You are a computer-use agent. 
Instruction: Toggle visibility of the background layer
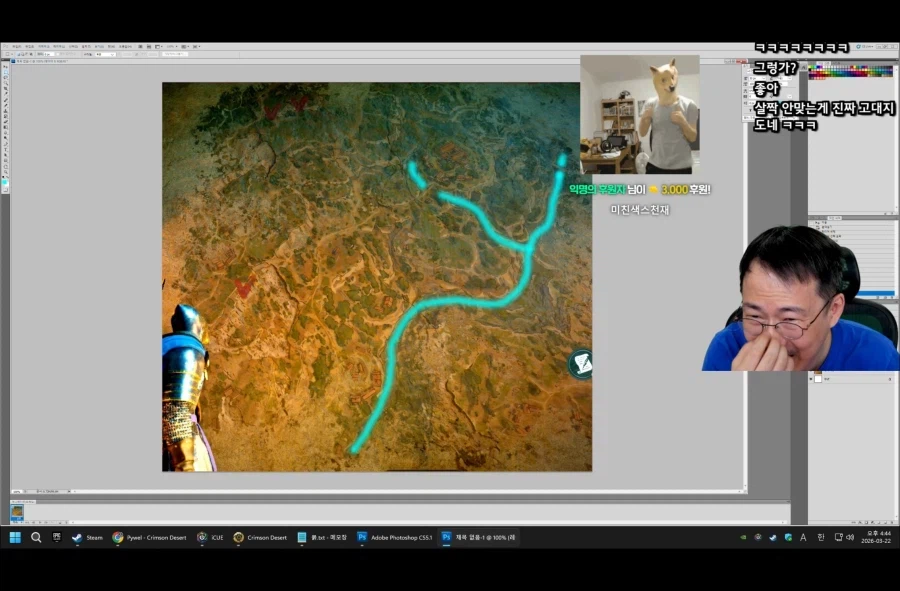(812, 380)
